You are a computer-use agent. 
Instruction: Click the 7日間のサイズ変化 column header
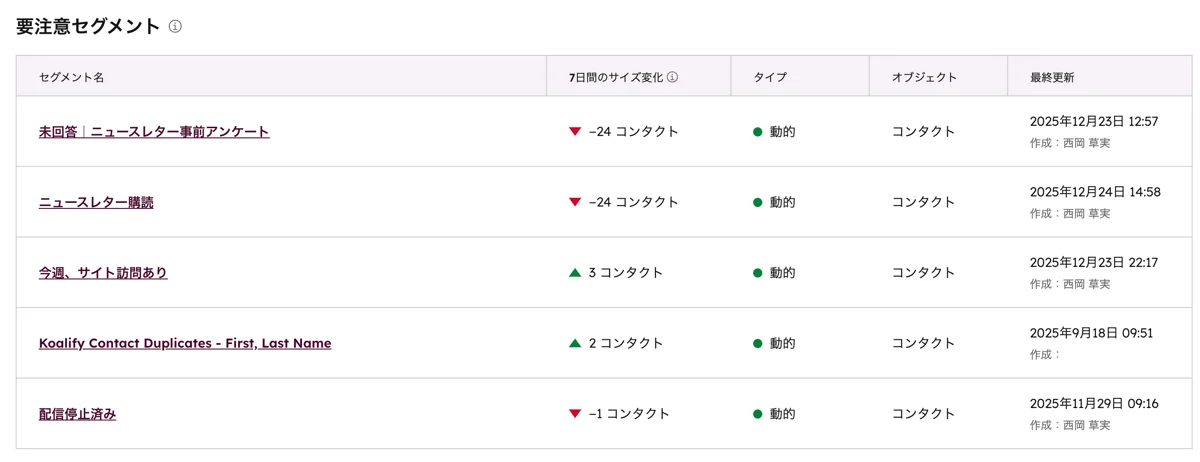pos(615,77)
